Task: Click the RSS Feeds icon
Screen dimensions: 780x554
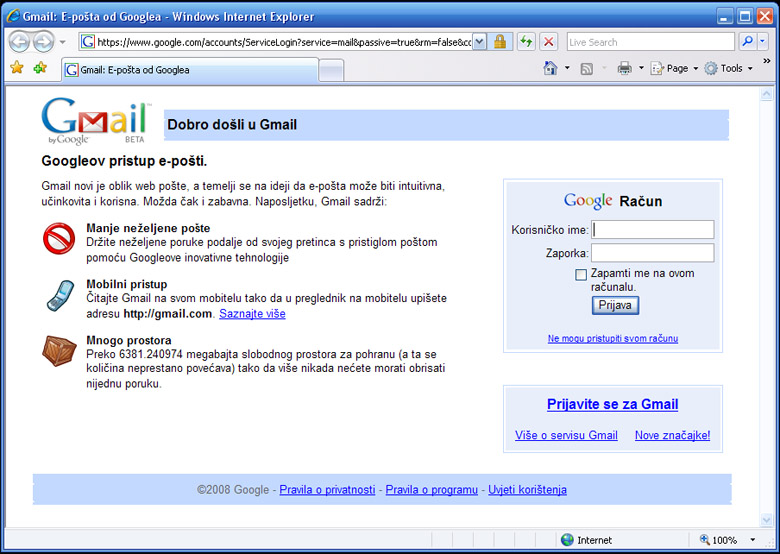Action: pos(587,69)
